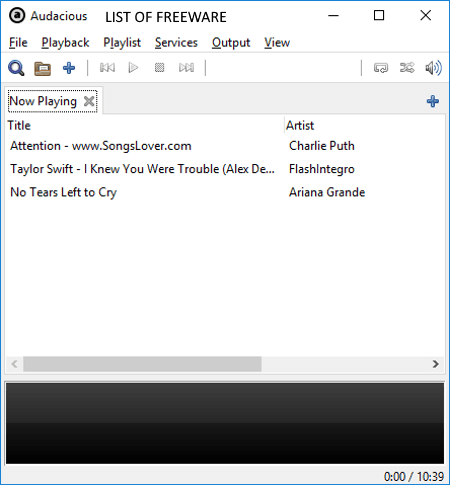Close the Audacious window
The image size is (450, 485).
click(x=426, y=15)
